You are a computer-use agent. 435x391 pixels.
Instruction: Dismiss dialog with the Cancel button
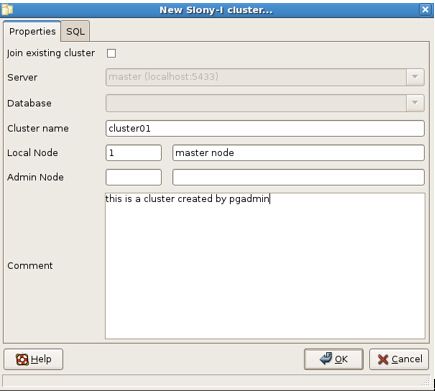(399, 359)
